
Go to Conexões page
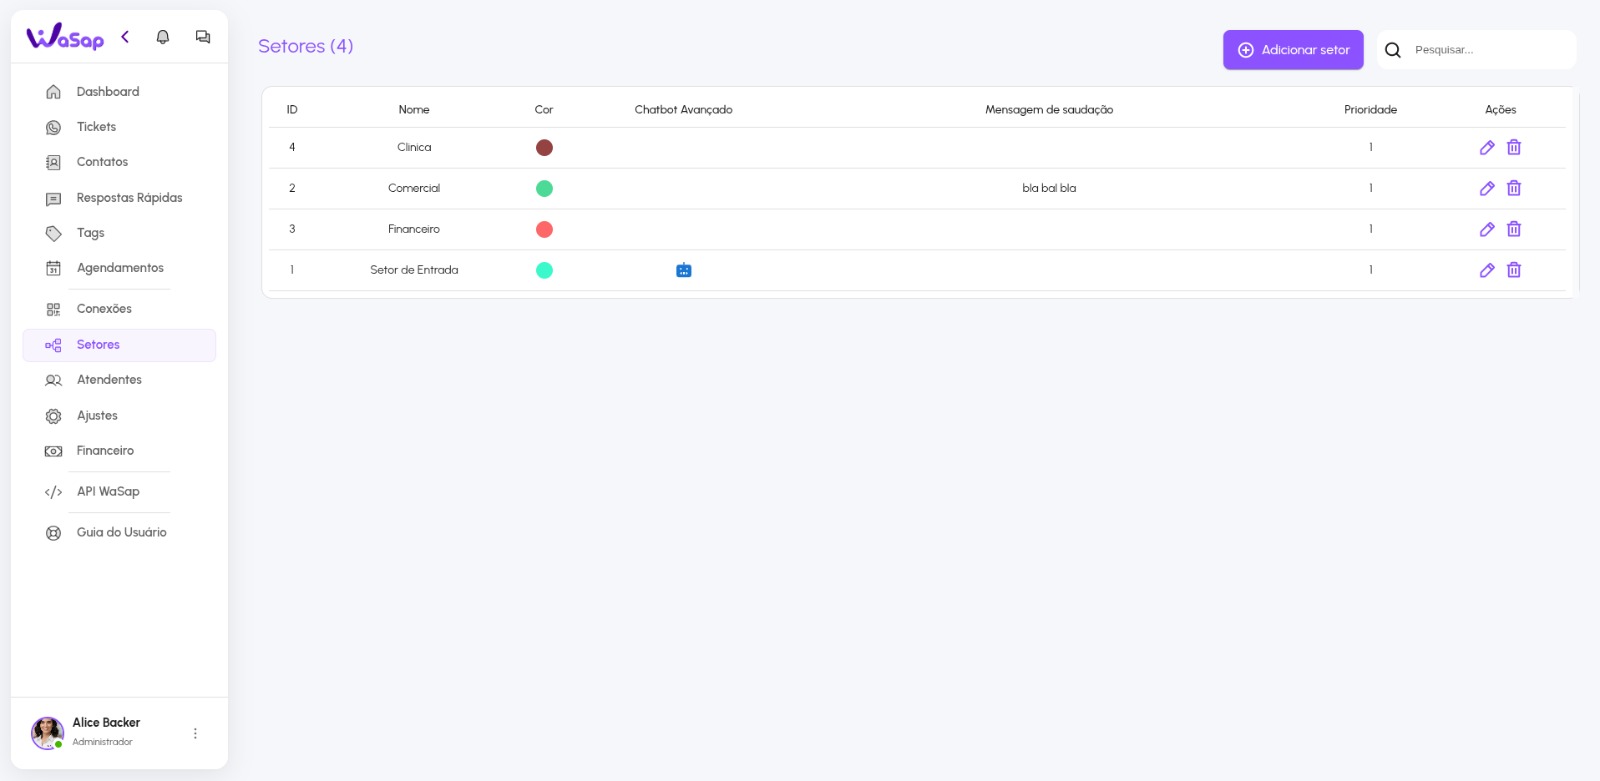tap(104, 309)
